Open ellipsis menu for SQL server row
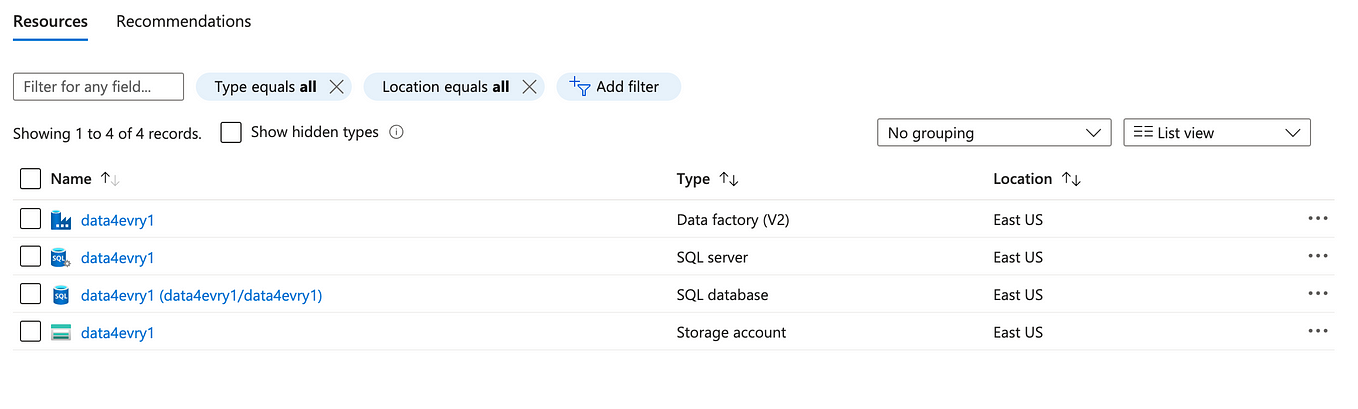 coord(1317,257)
